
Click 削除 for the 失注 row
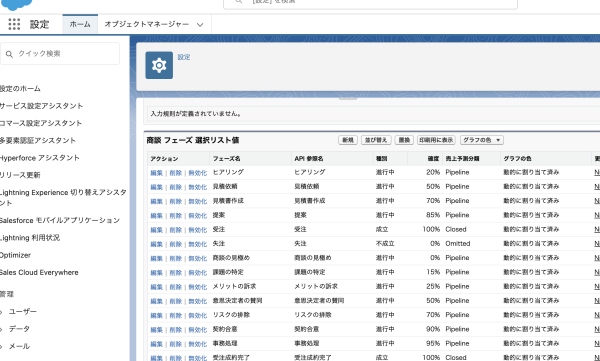click(176, 244)
